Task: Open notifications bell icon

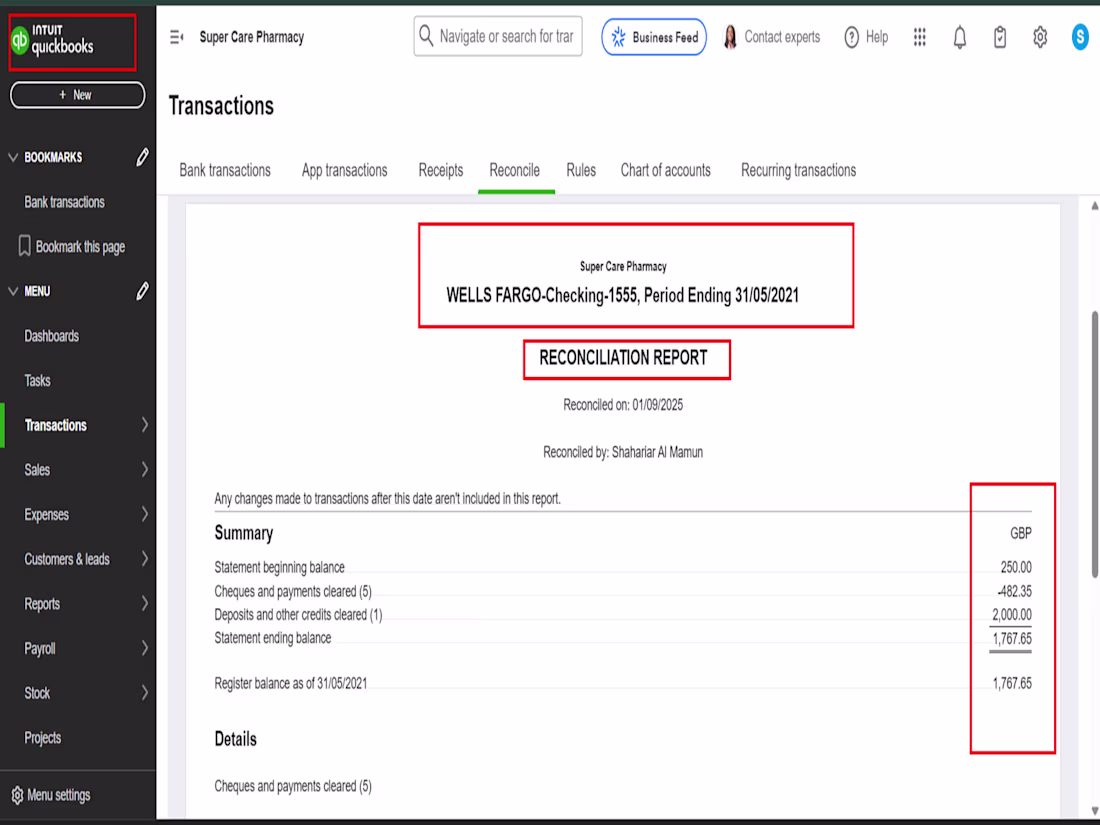Action: 960,37
